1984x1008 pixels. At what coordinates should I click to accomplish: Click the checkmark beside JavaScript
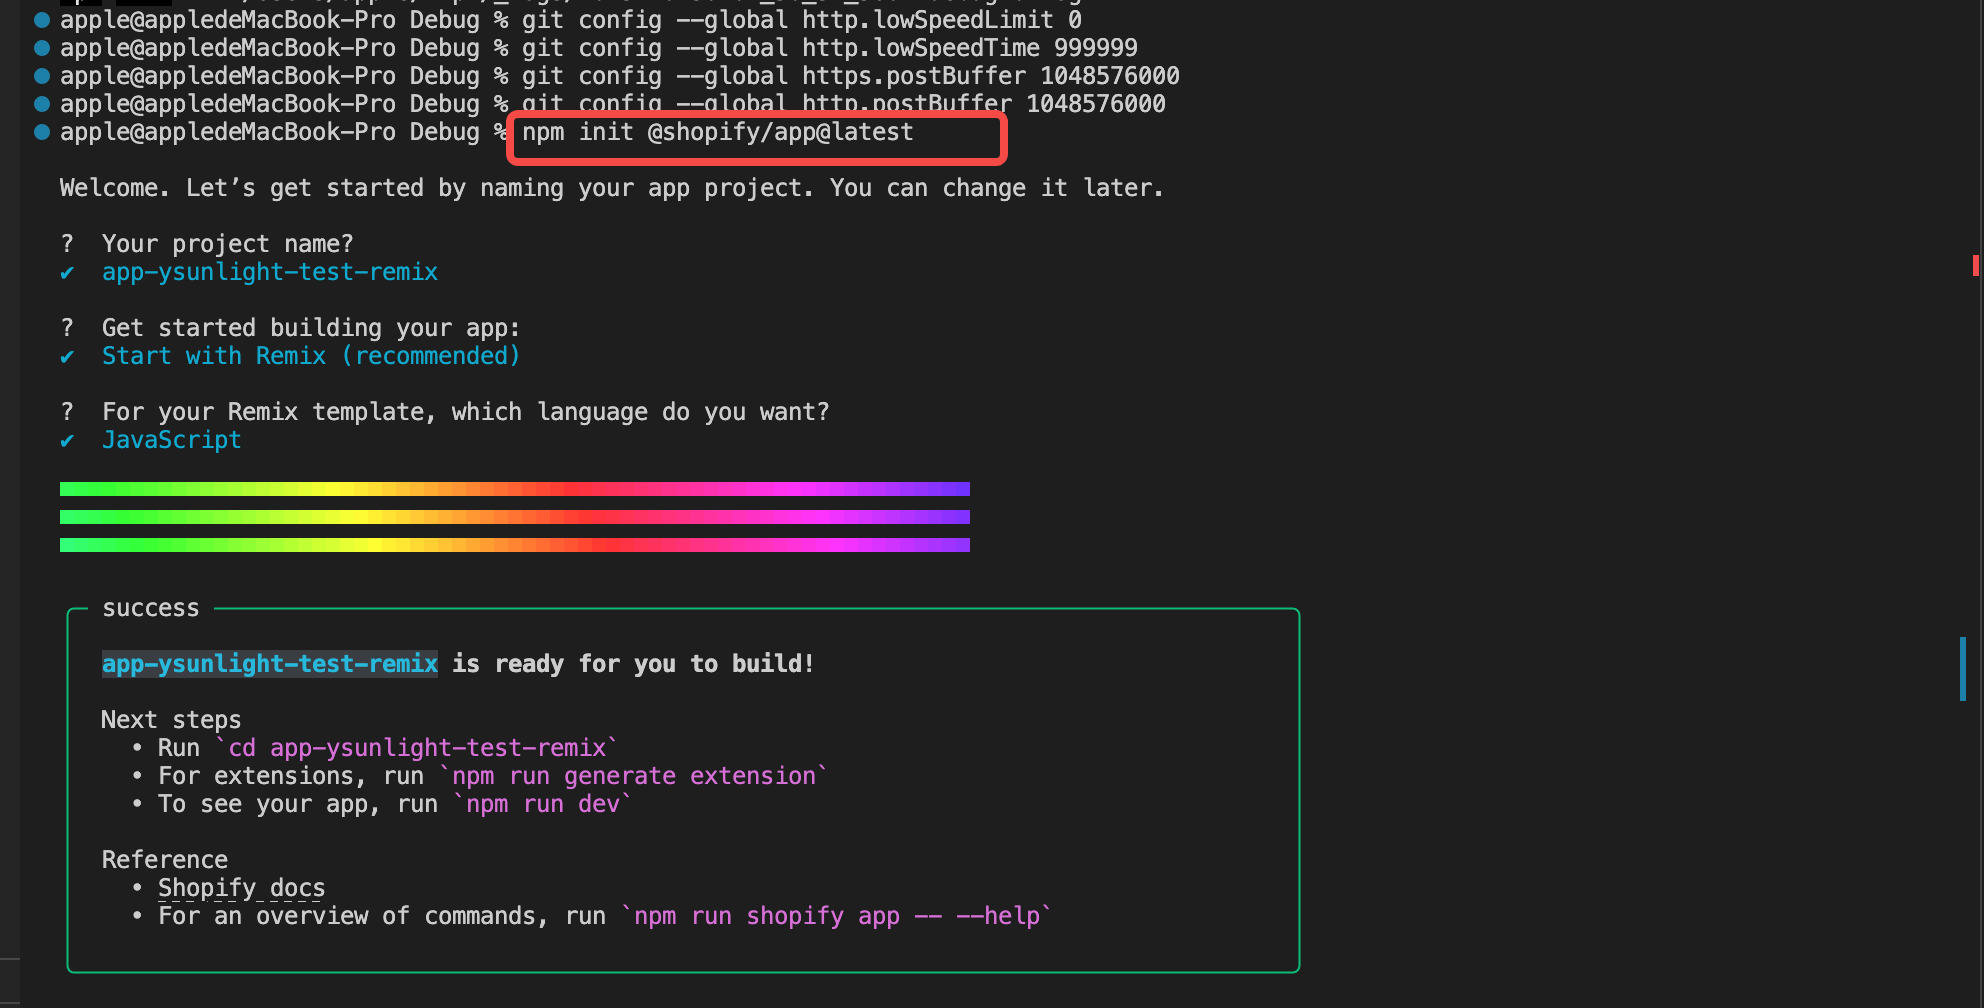pyautogui.click(x=67, y=441)
